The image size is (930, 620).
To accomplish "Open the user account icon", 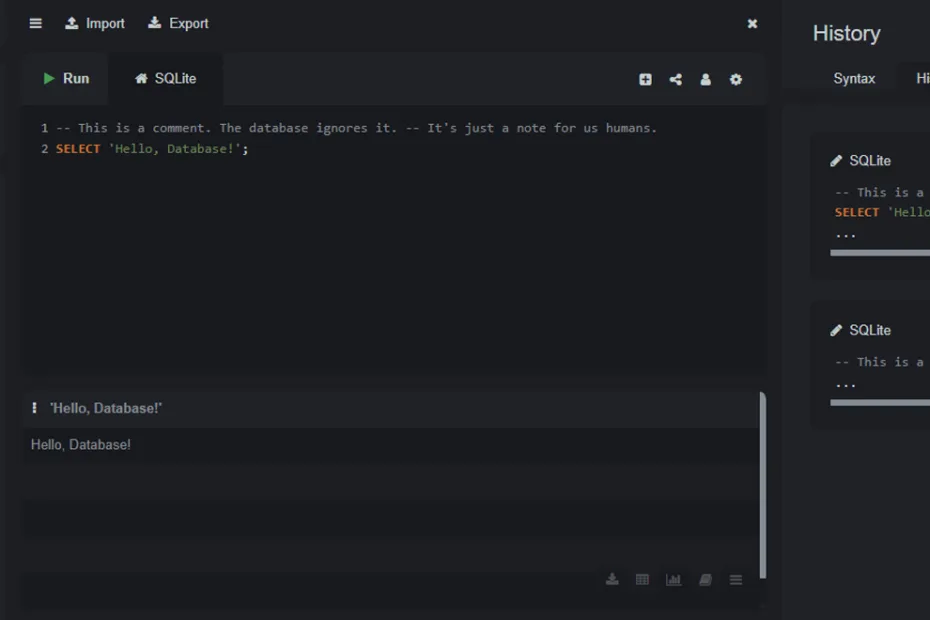I will tap(705, 80).
